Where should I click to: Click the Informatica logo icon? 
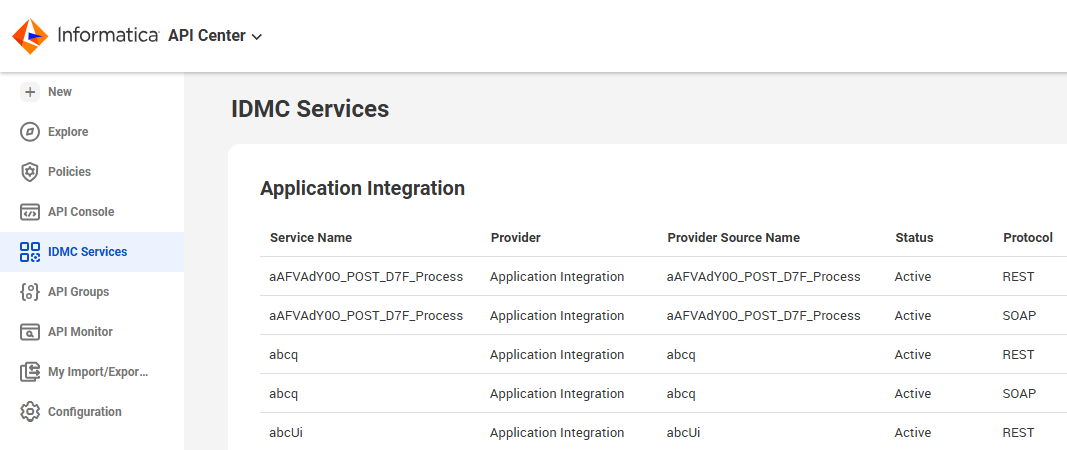30,36
